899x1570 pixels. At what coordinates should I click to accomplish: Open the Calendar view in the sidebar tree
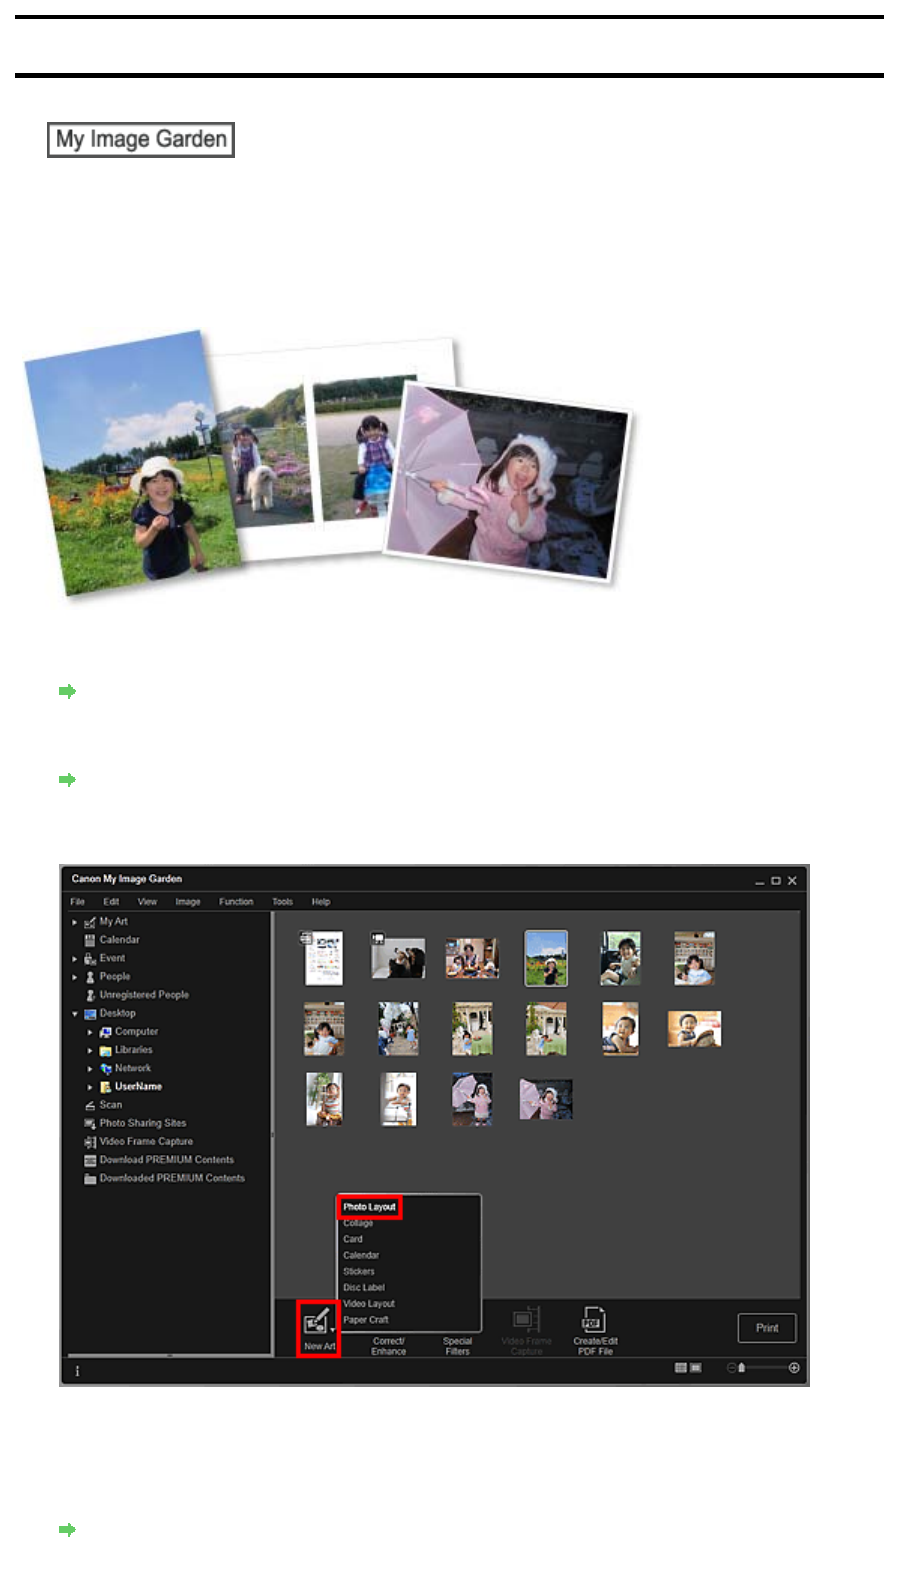119,940
